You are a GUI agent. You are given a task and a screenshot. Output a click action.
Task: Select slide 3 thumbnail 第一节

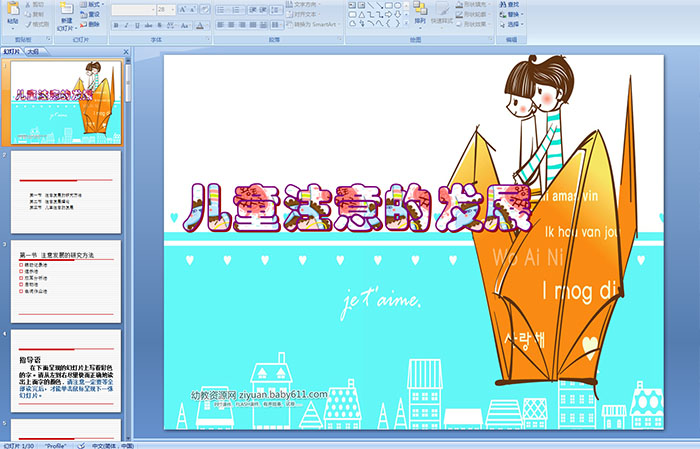[x=66, y=281]
